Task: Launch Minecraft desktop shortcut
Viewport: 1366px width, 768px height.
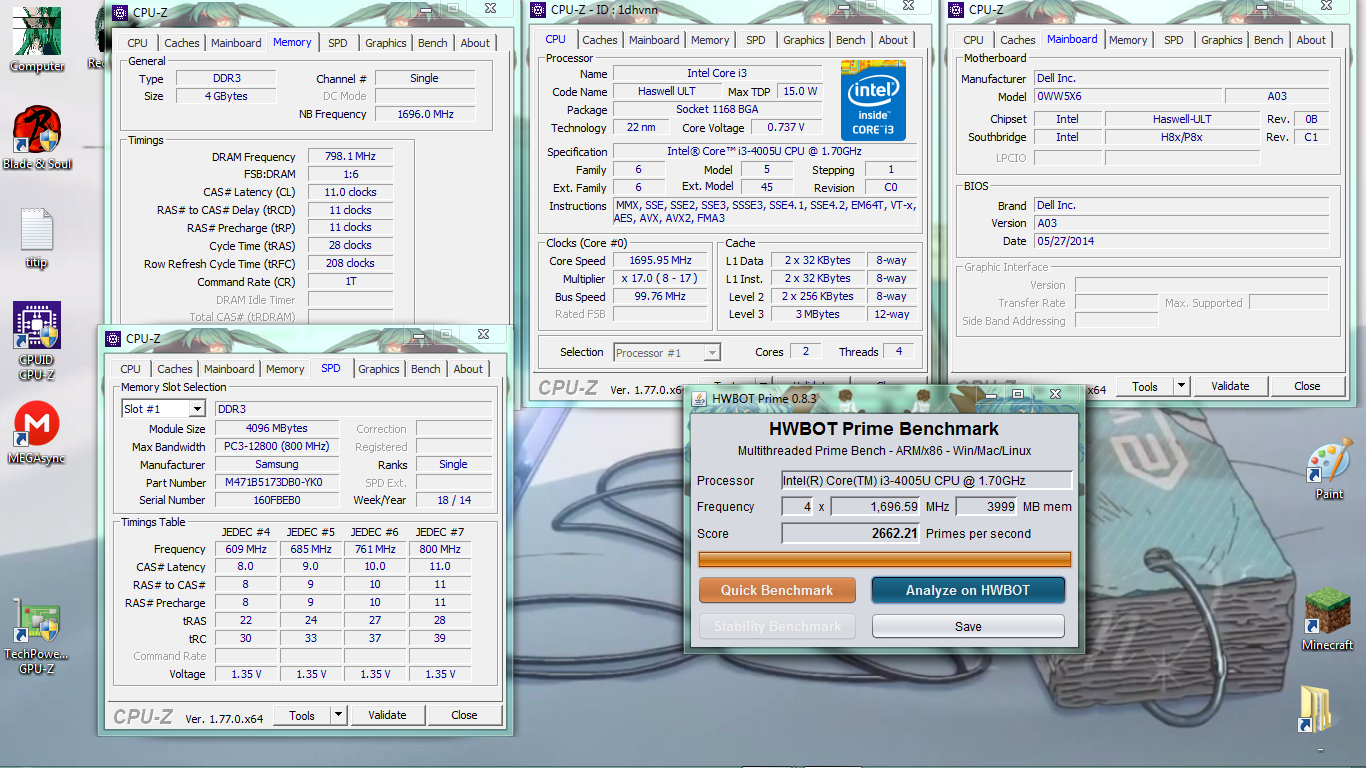Action: pos(1328,620)
